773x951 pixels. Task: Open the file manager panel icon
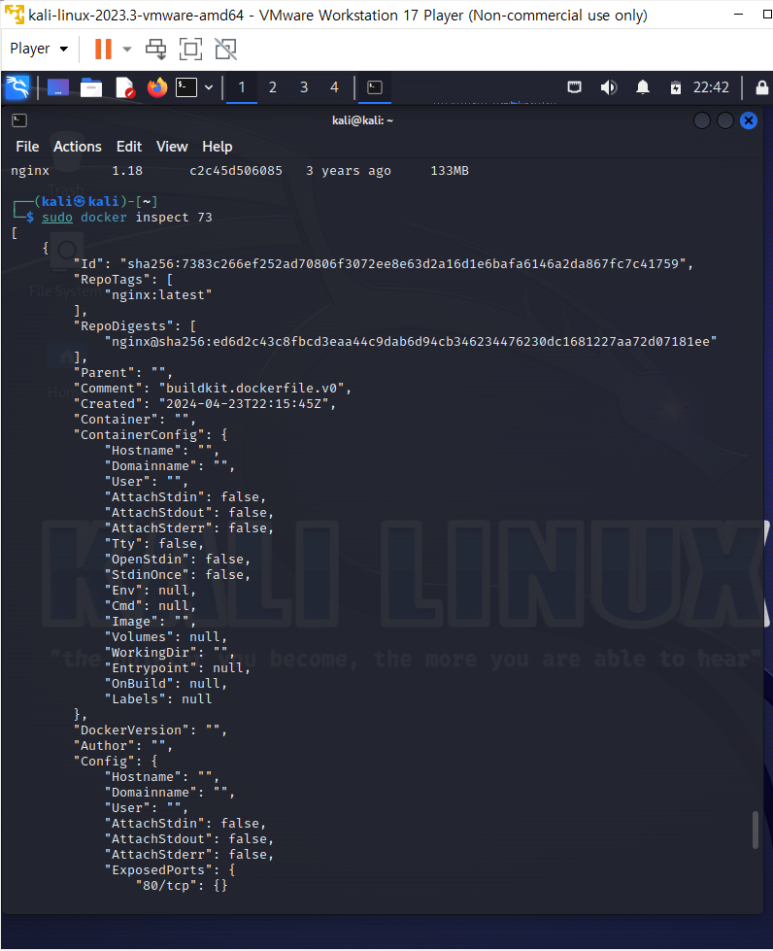click(x=91, y=87)
